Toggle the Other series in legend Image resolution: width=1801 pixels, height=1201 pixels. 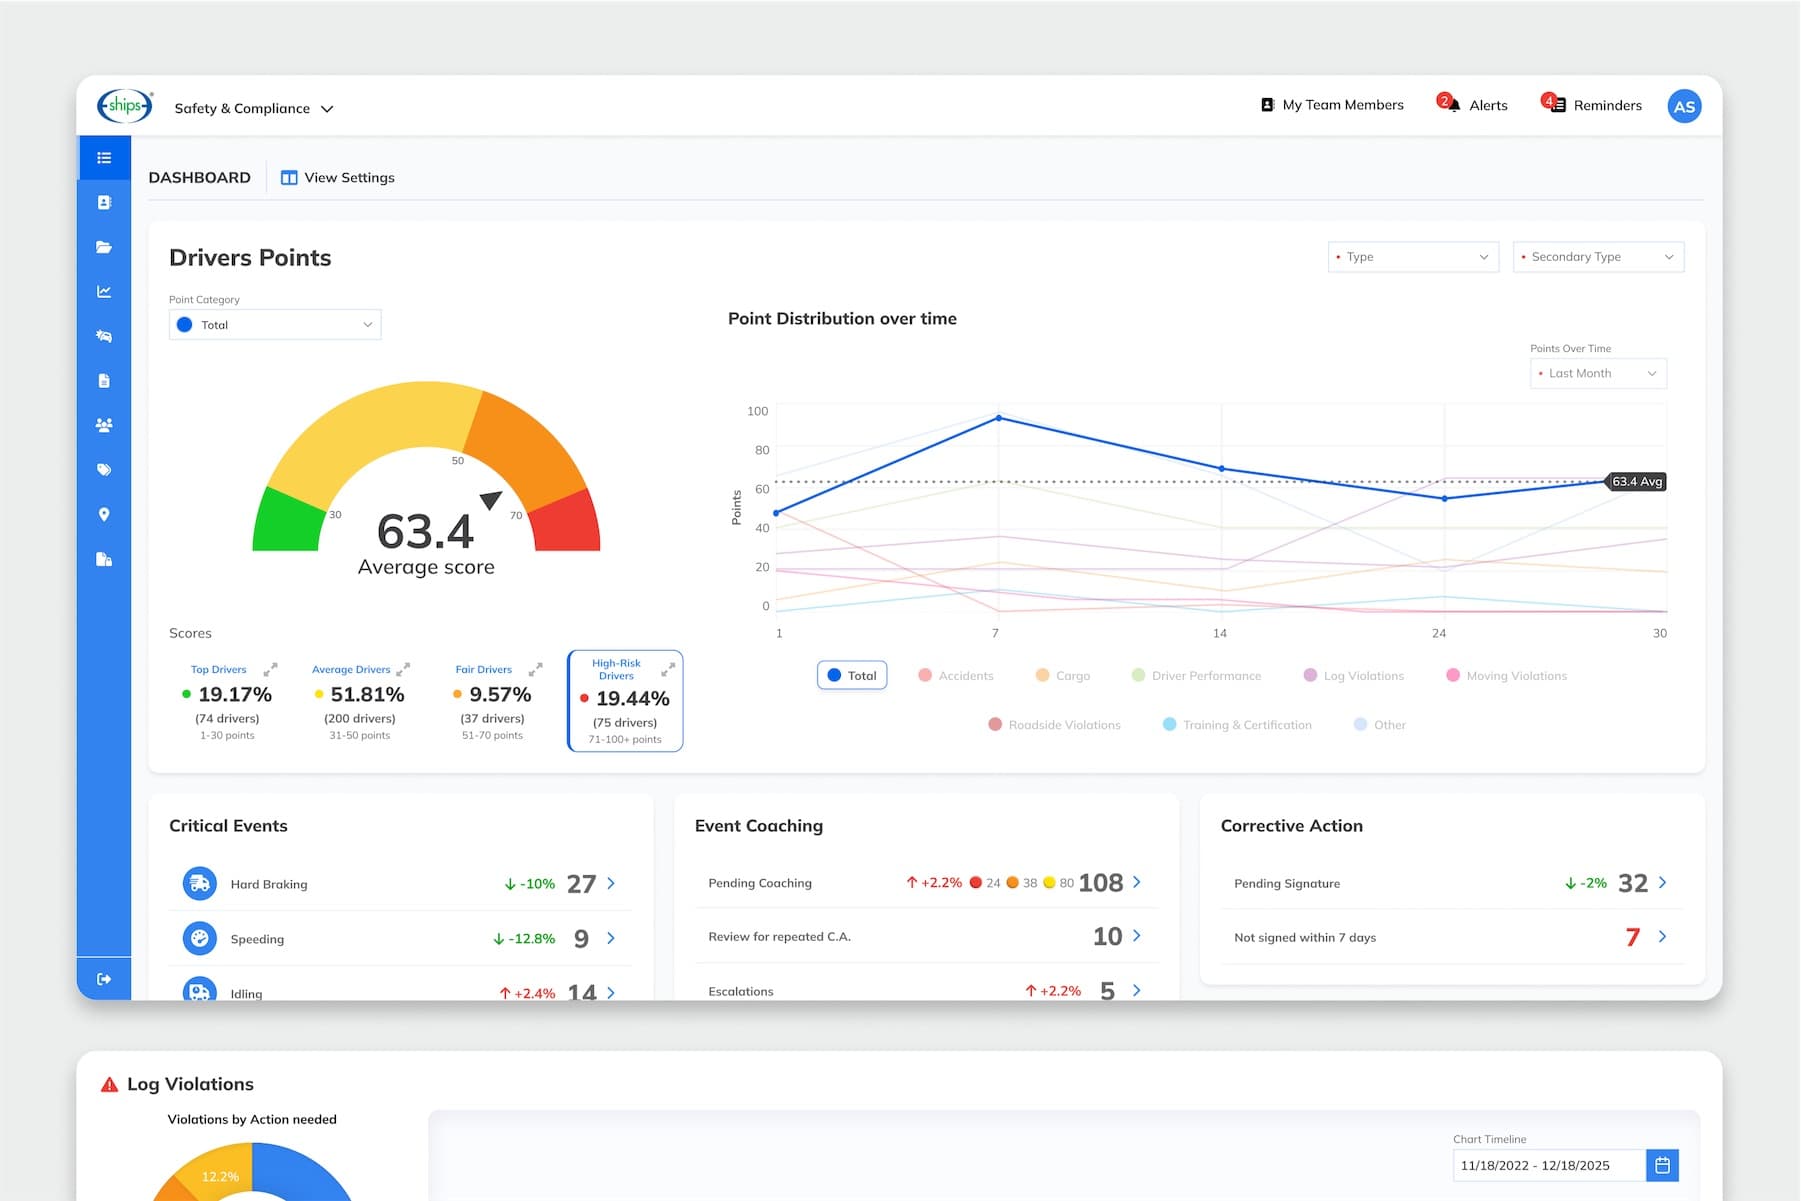(x=1380, y=725)
